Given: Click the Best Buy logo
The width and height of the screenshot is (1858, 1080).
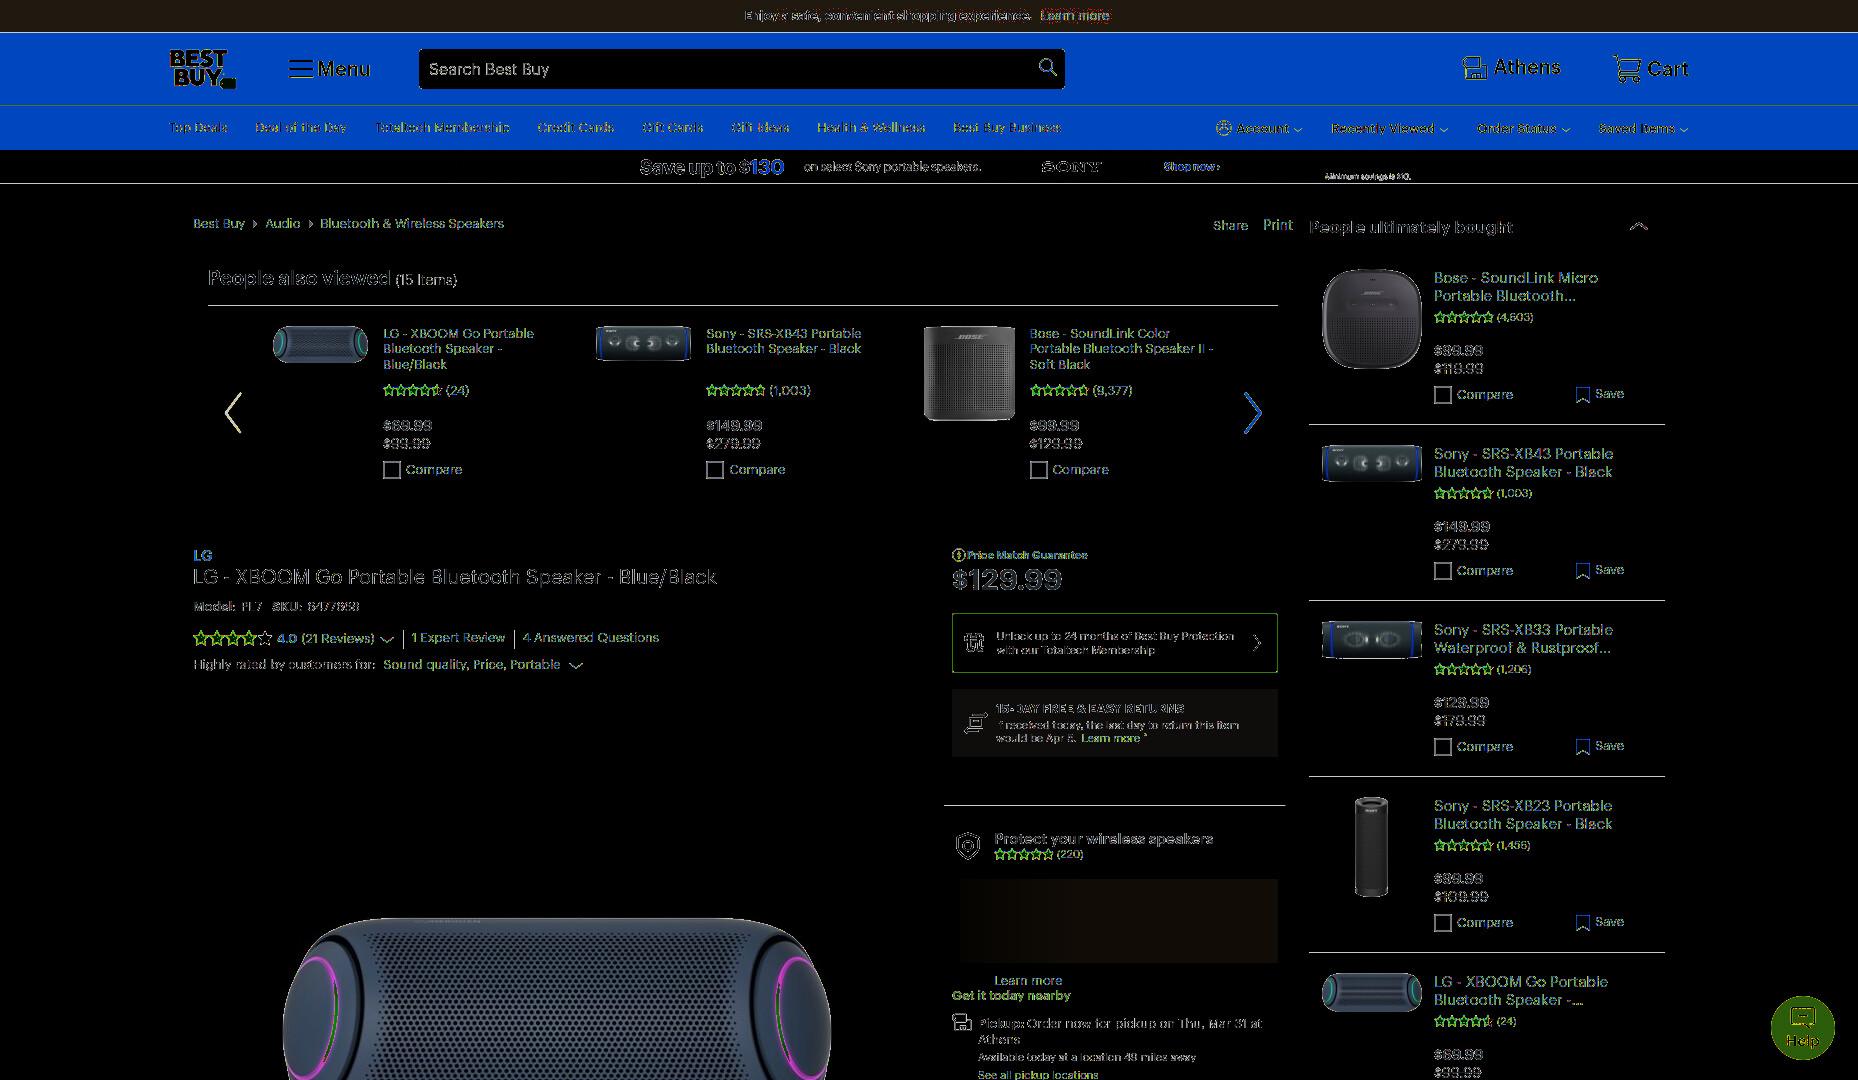Looking at the screenshot, I should pyautogui.click(x=202, y=69).
